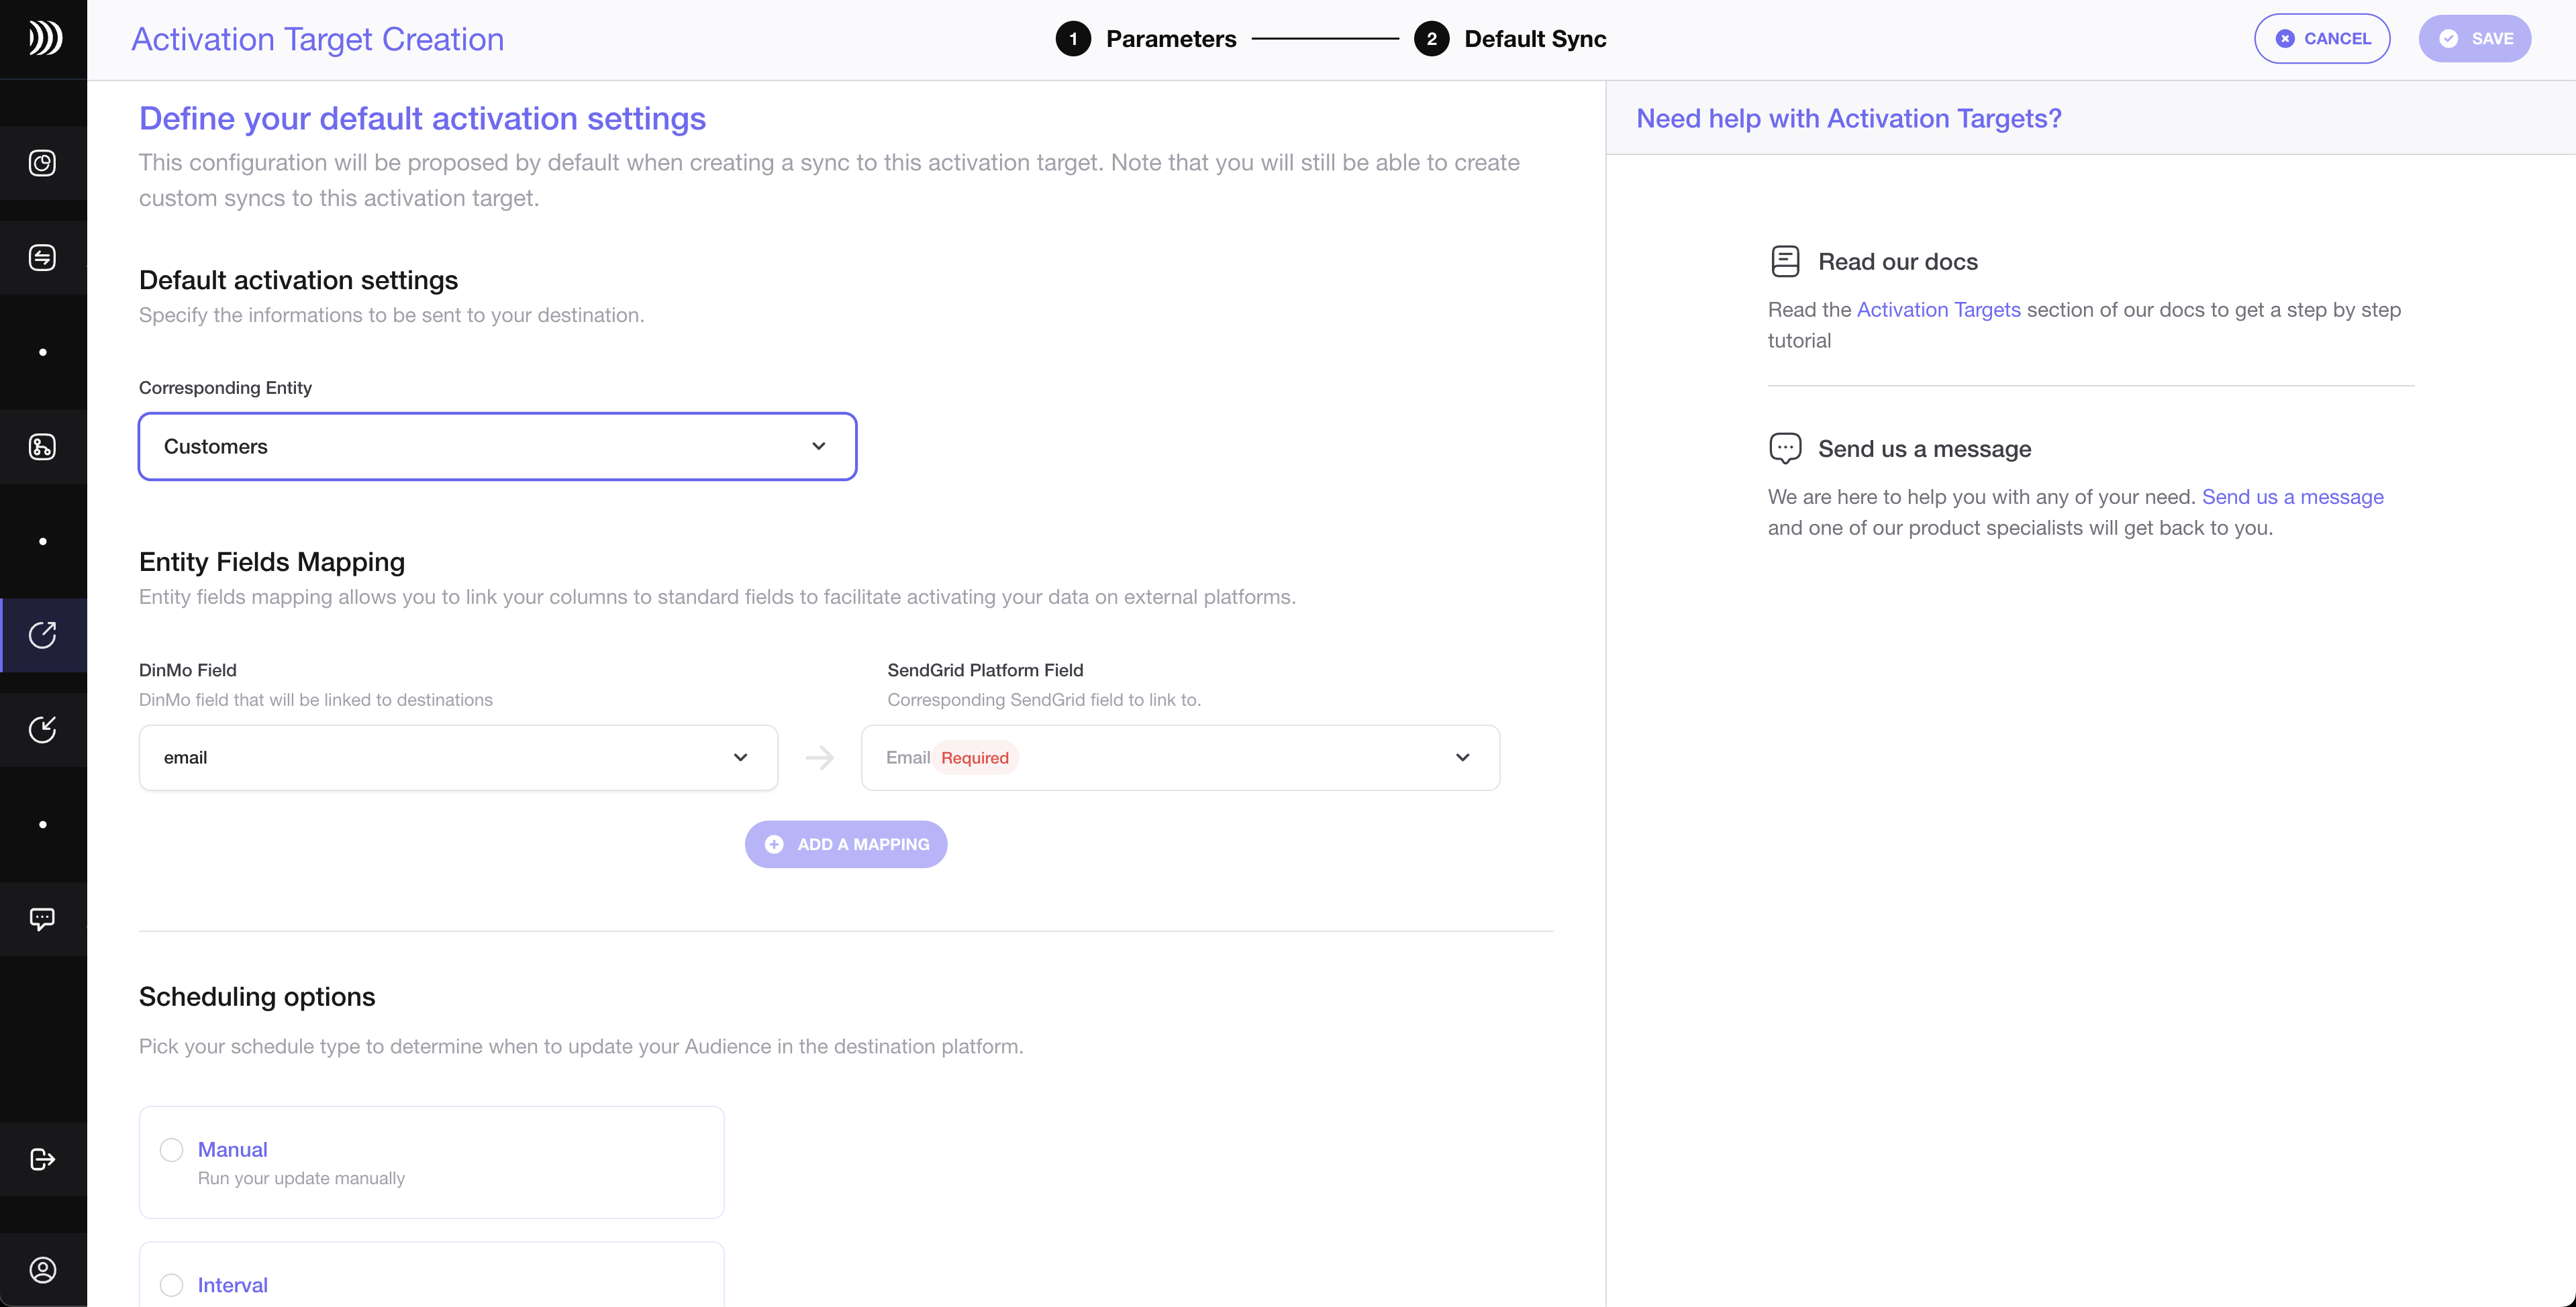The height and width of the screenshot is (1307, 2576).
Task: Click the second dot item in the sidebar
Action: pyautogui.click(x=42, y=541)
